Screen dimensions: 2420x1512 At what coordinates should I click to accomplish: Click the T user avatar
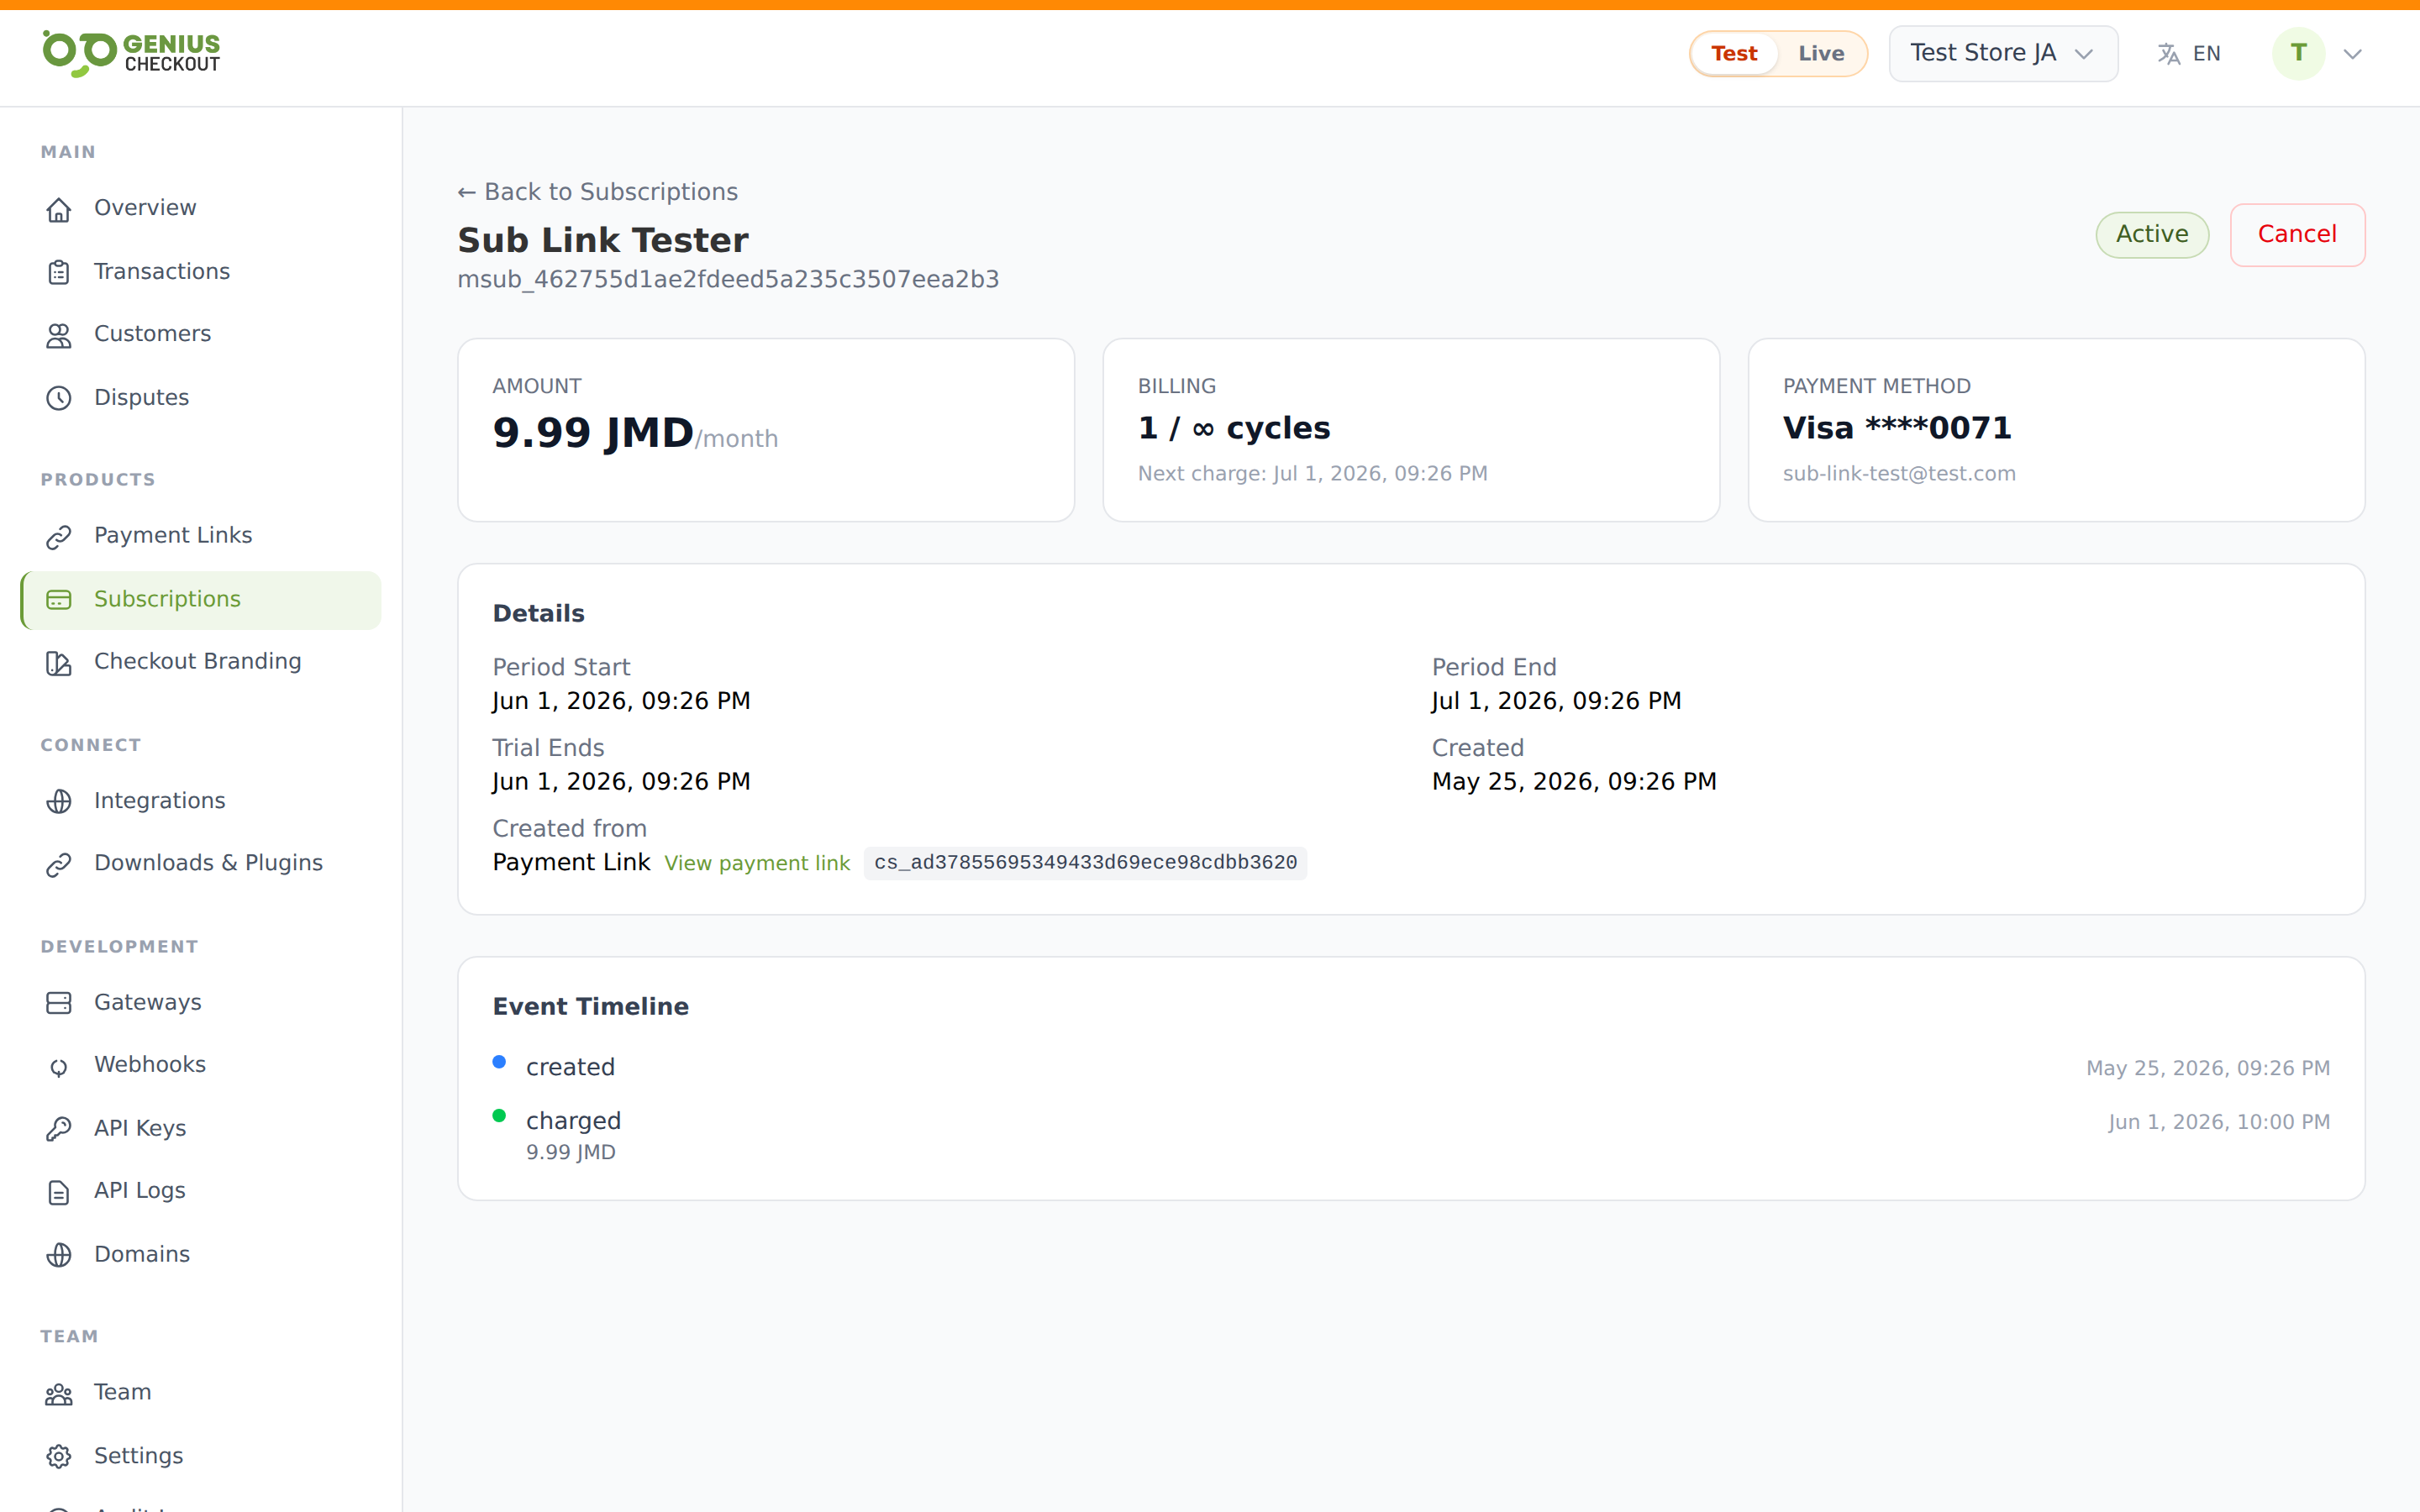pyautogui.click(x=2298, y=53)
